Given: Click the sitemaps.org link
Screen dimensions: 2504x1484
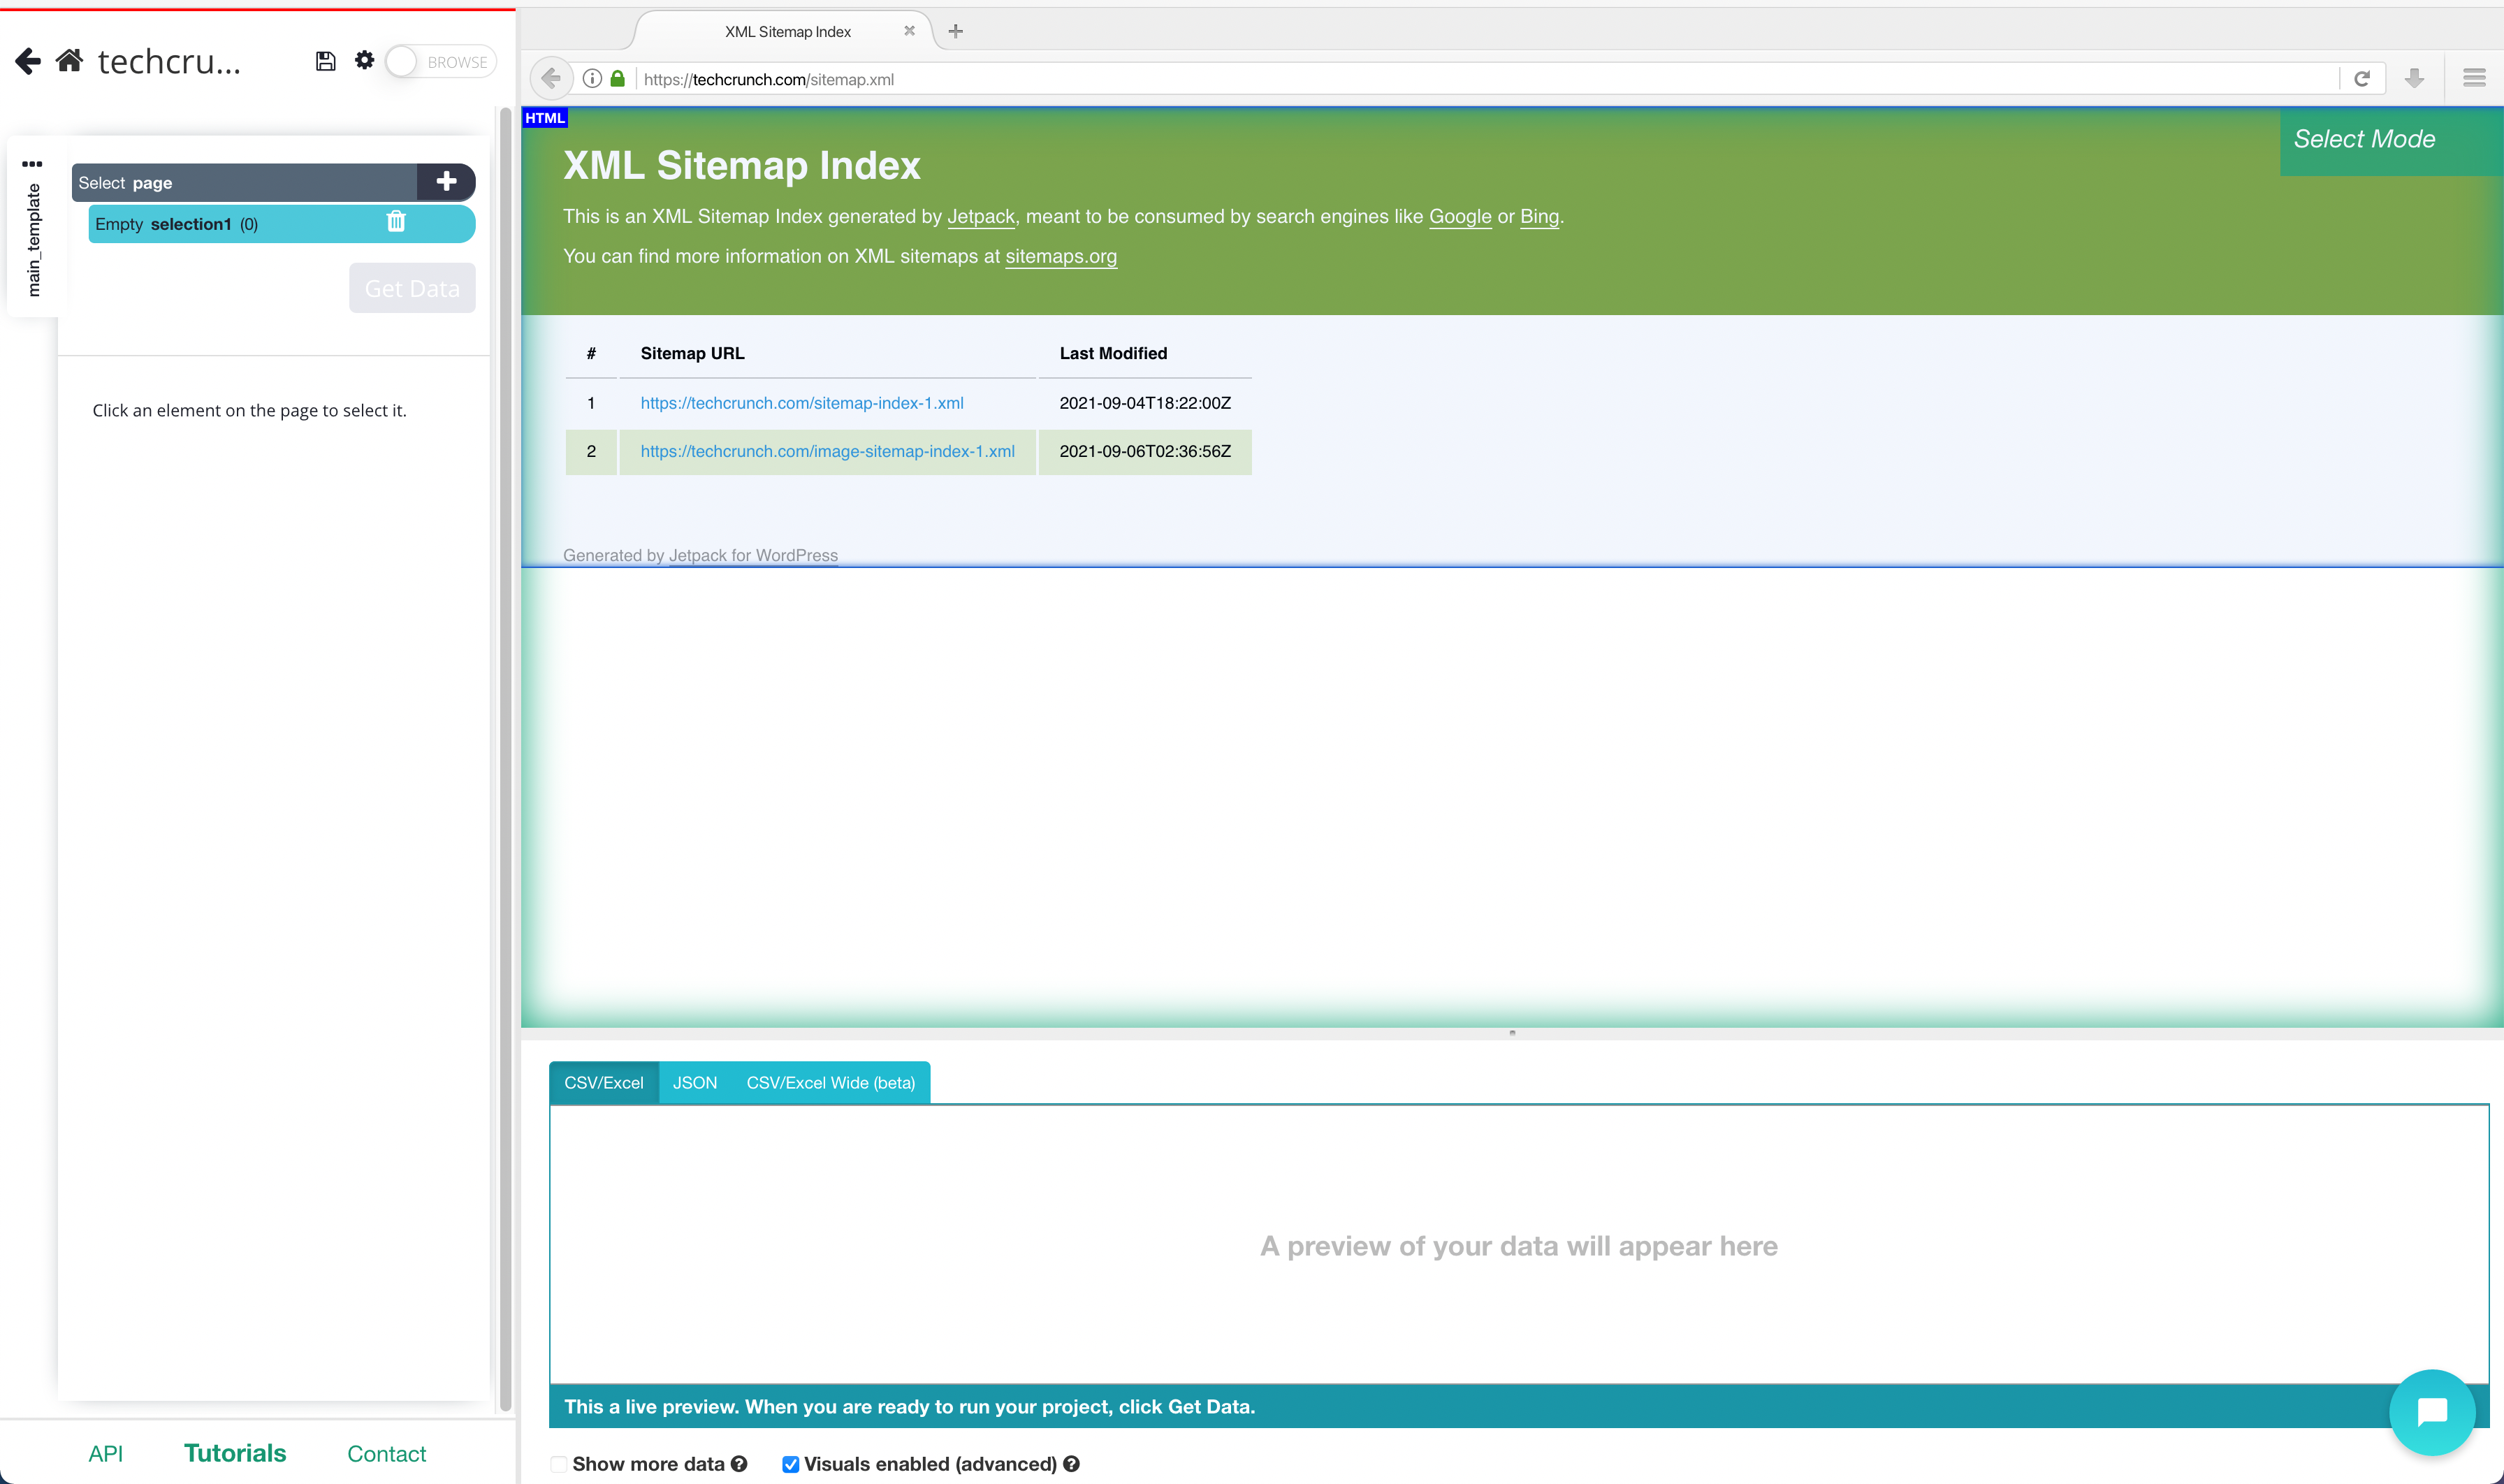Looking at the screenshot, I should pyautogui.click(x=1060, y=256).
